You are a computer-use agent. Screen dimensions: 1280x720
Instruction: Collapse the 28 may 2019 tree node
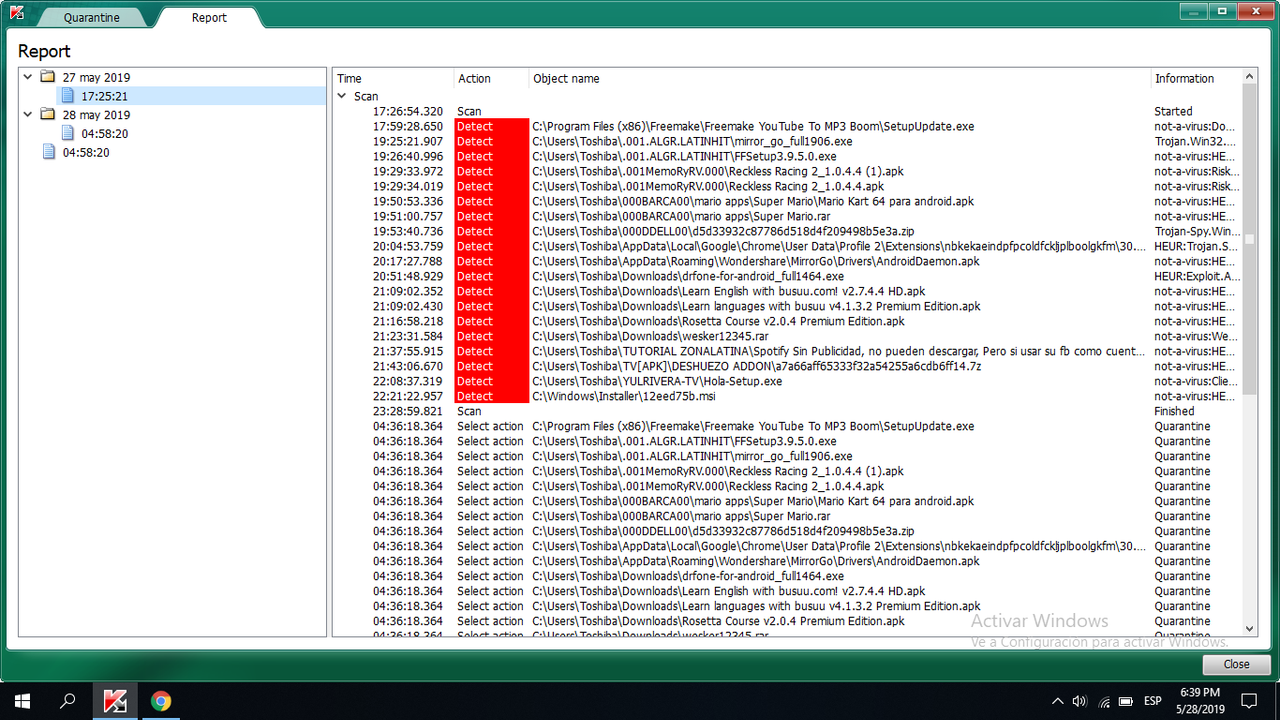[x=28, y=115]
